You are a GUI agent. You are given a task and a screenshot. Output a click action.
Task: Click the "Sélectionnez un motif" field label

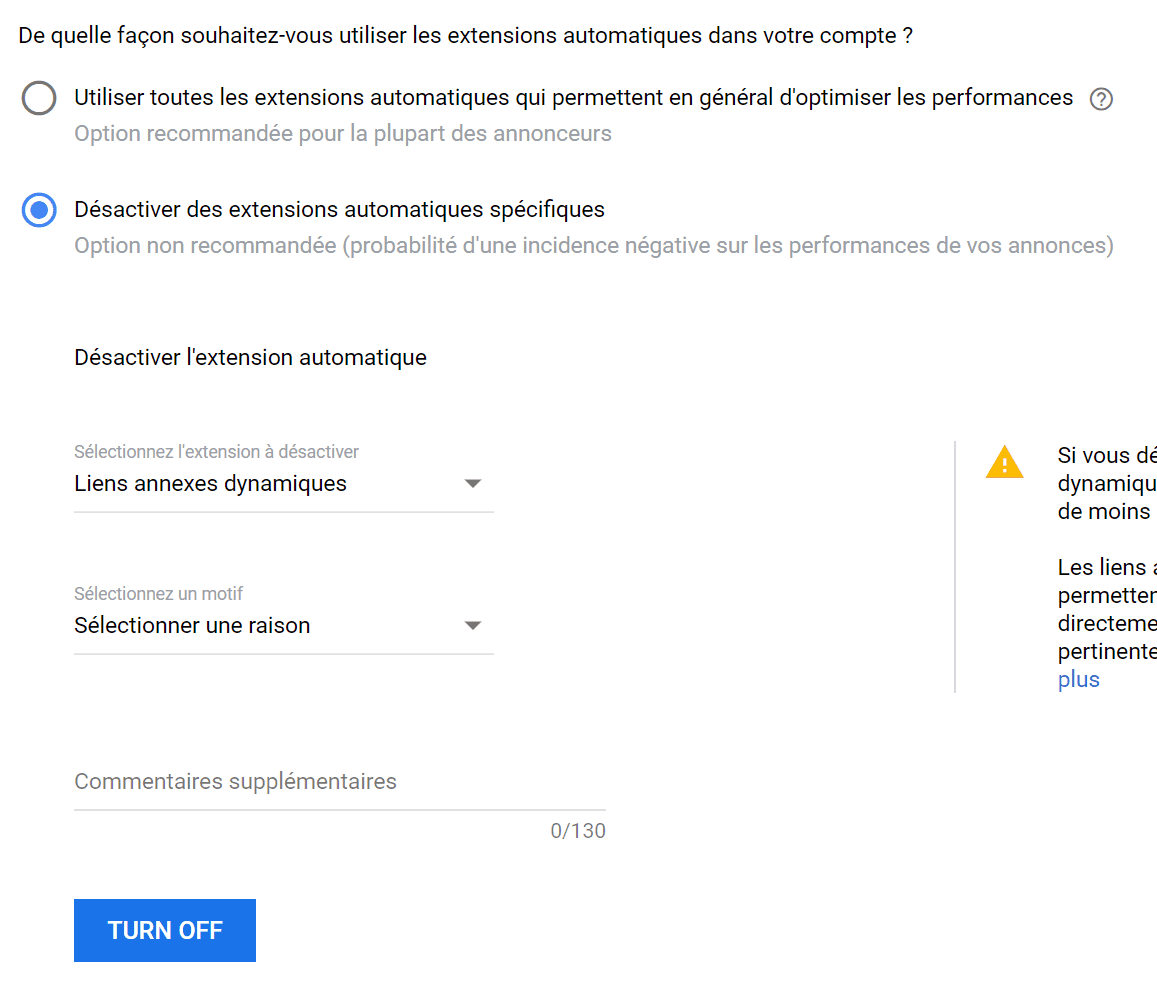tap(158, 594)
